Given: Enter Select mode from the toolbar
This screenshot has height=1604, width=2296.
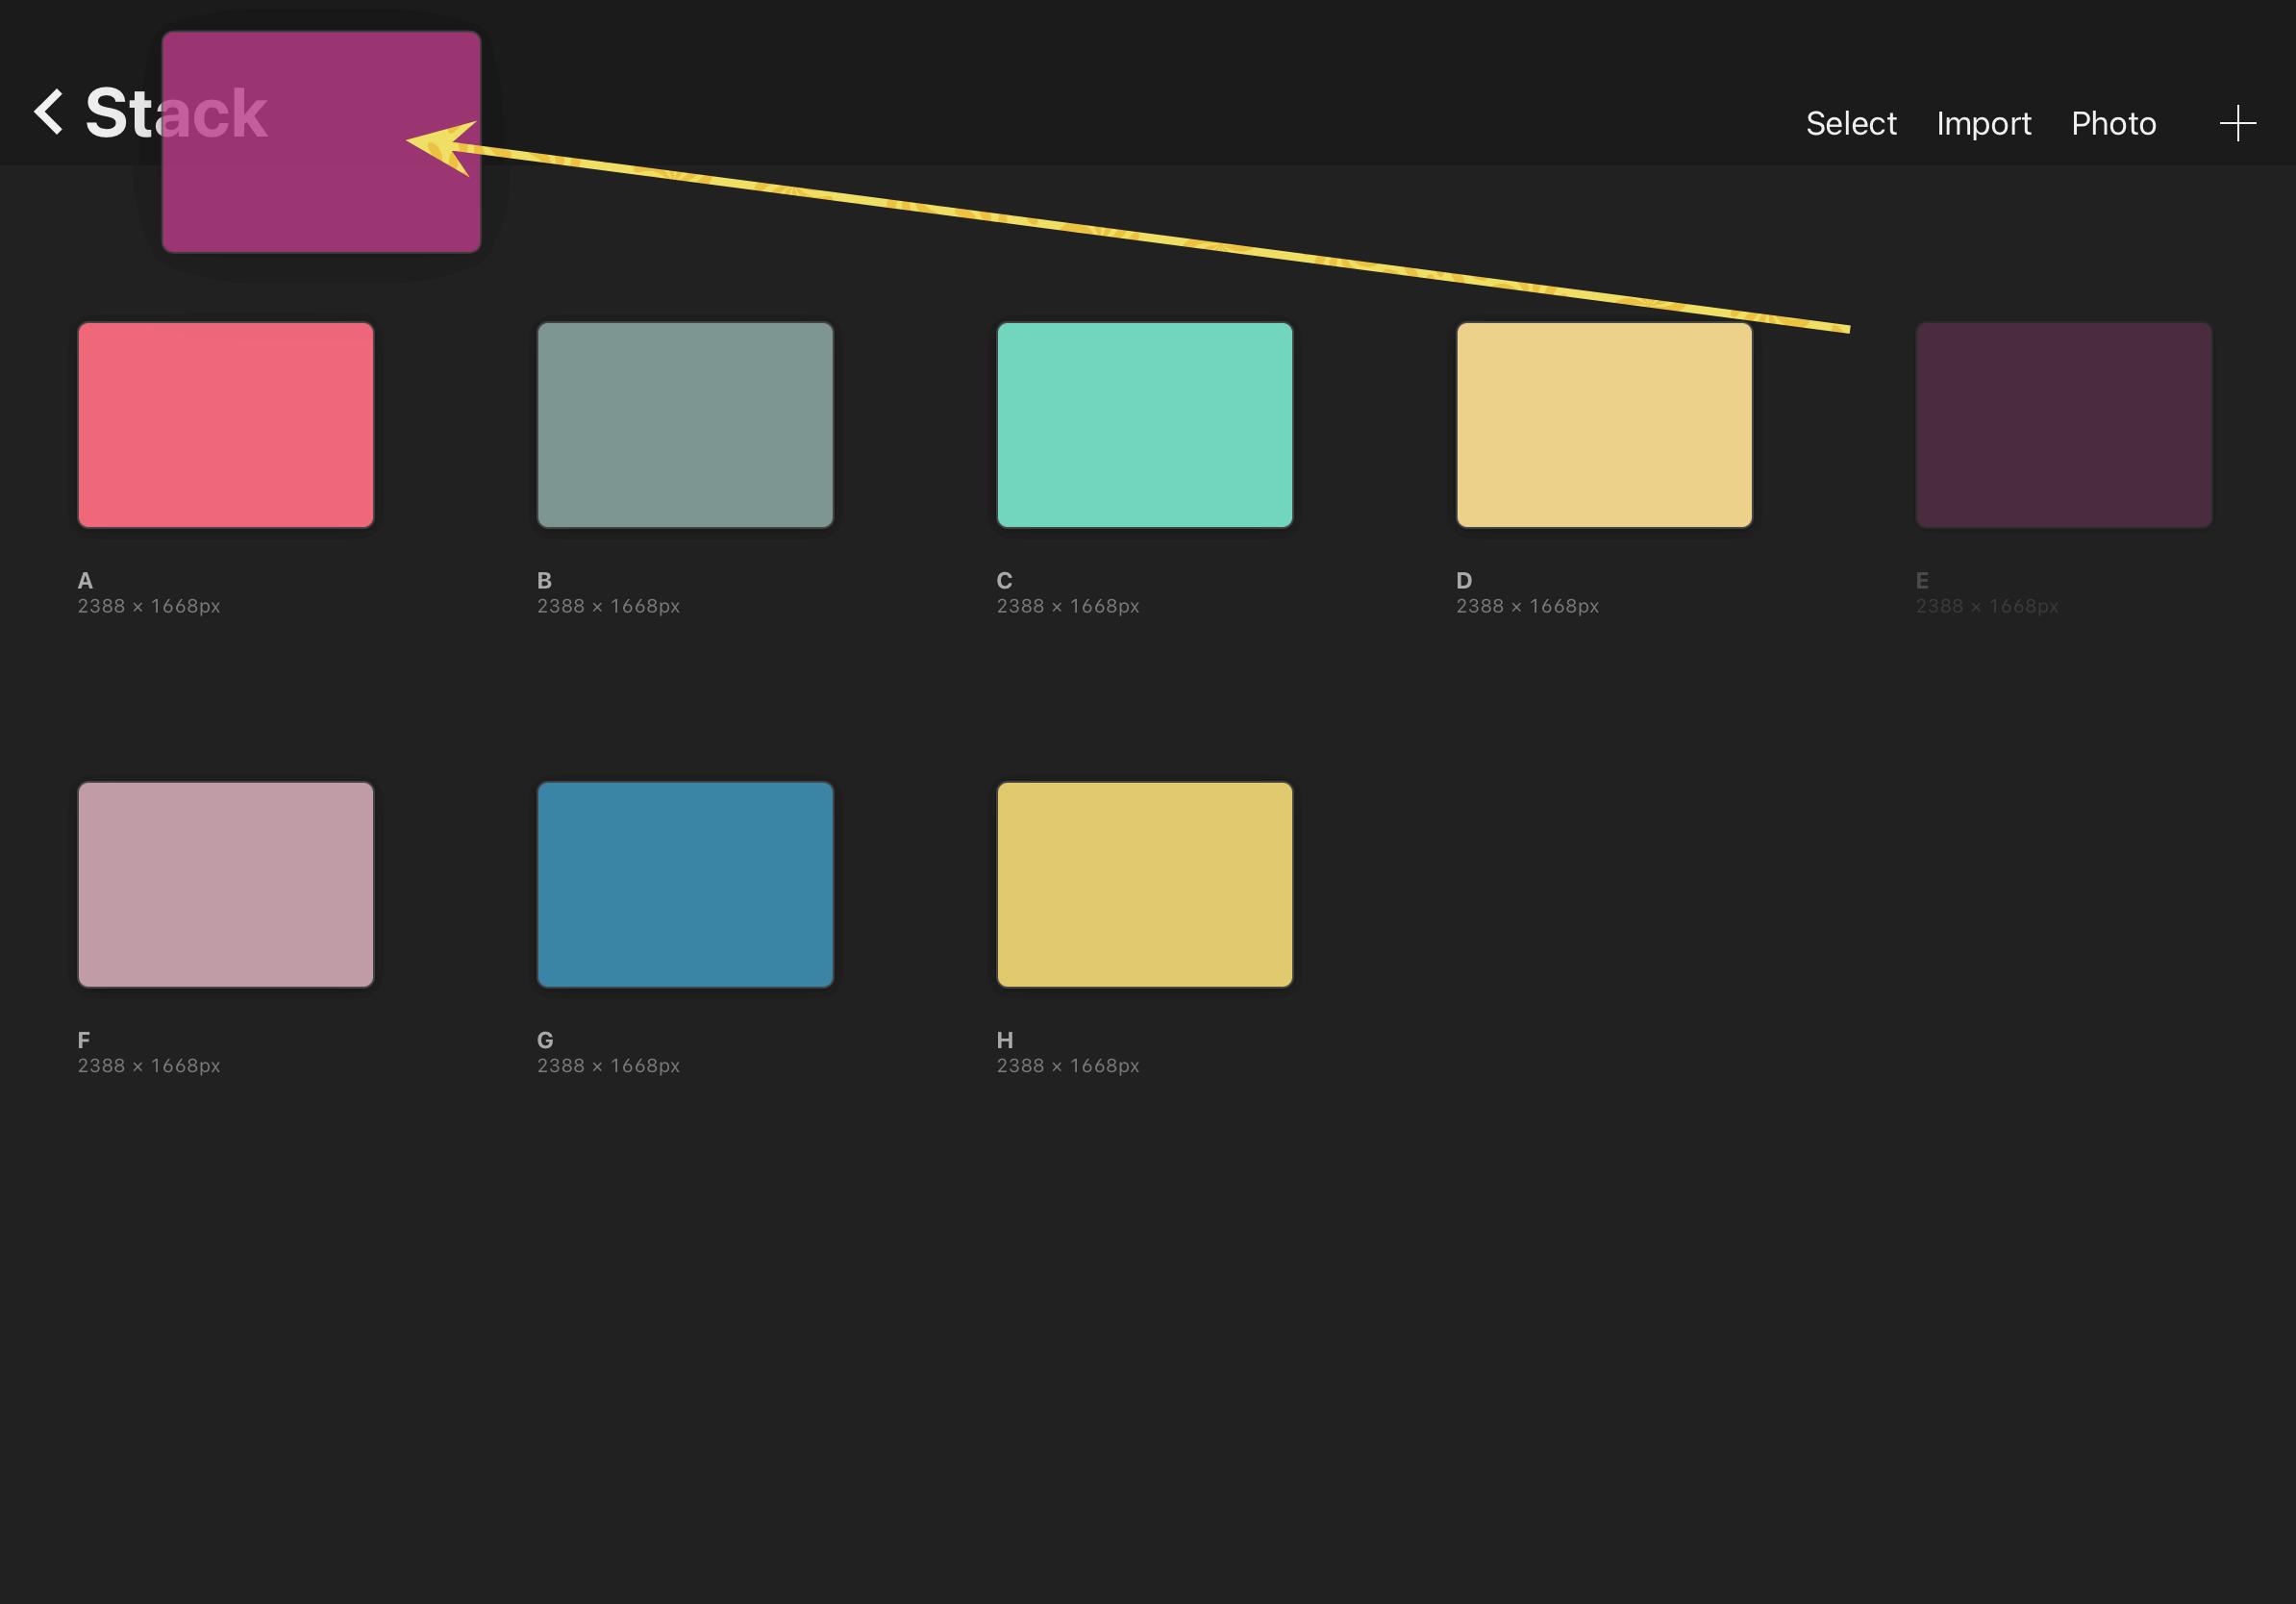Looking at the screenshot, I should (1850, 123).
